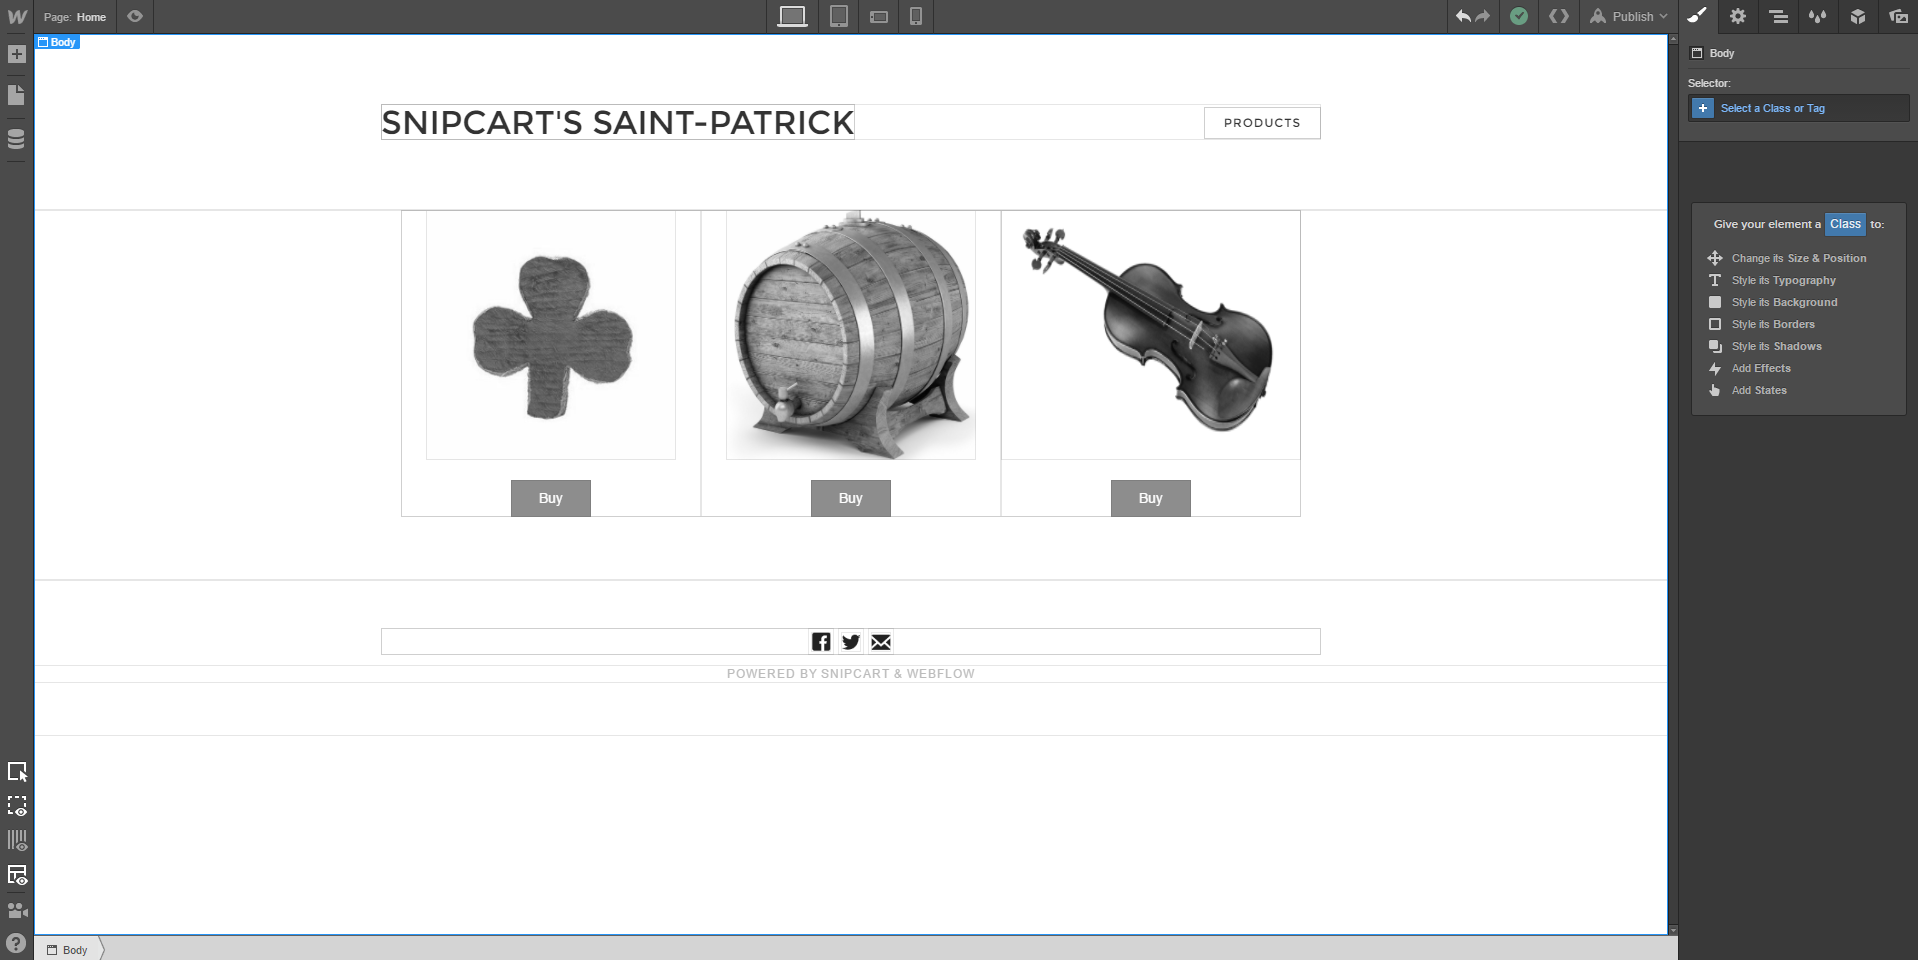Select the Style panel brush tab
This screenshot has height=960, width=1918.
1698,17
